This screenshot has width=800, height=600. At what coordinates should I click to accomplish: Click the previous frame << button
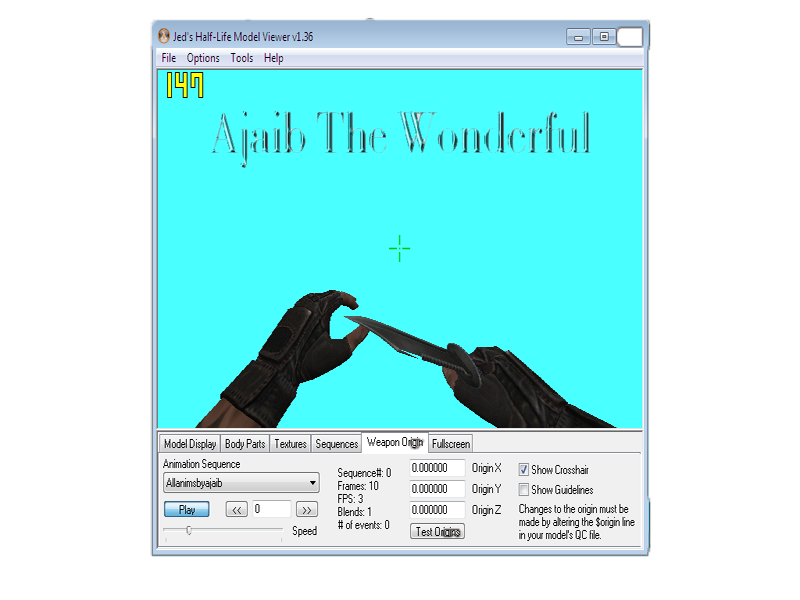237,509
